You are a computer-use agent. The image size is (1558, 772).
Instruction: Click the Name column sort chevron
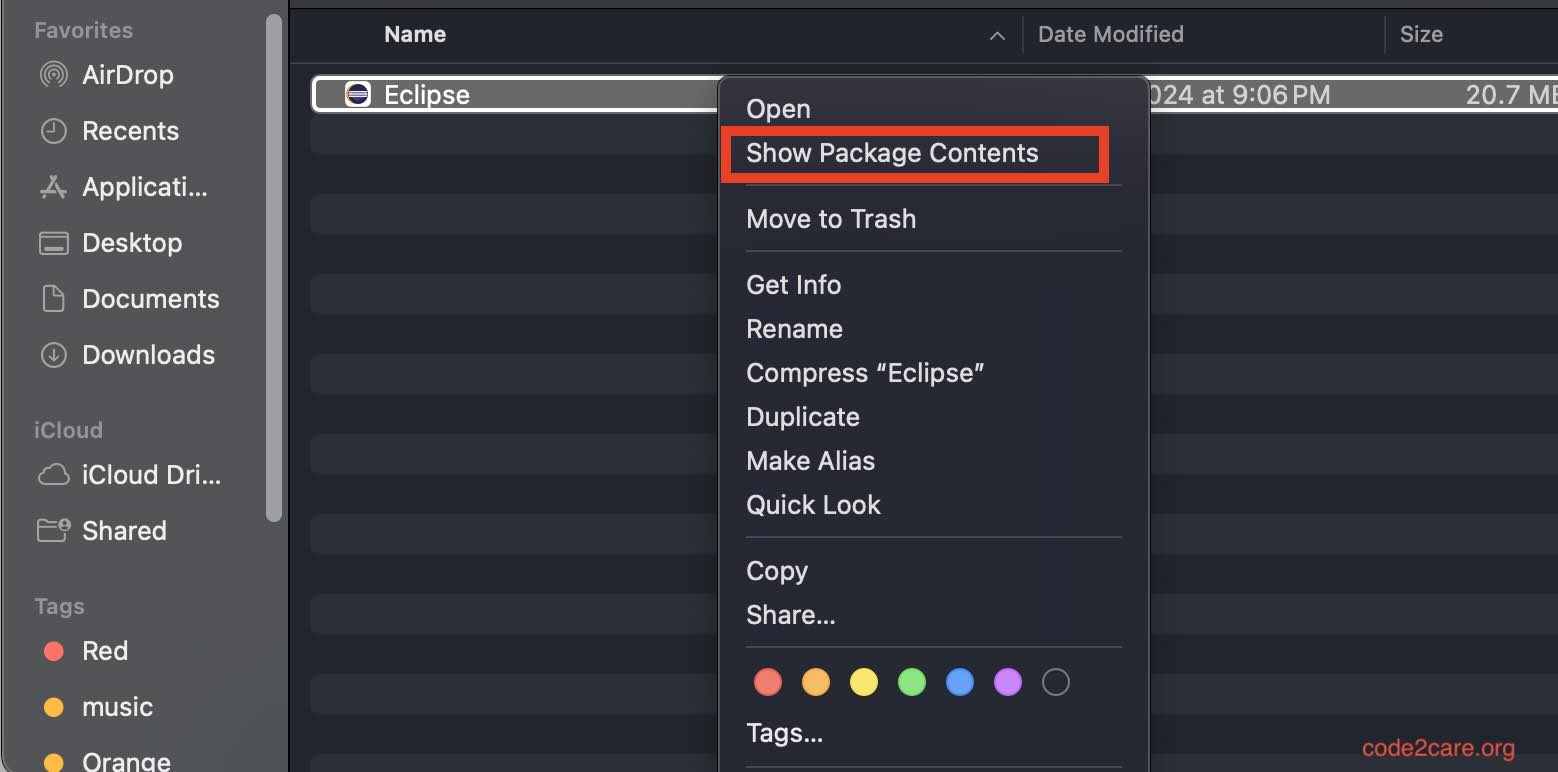tap(996, 35)
